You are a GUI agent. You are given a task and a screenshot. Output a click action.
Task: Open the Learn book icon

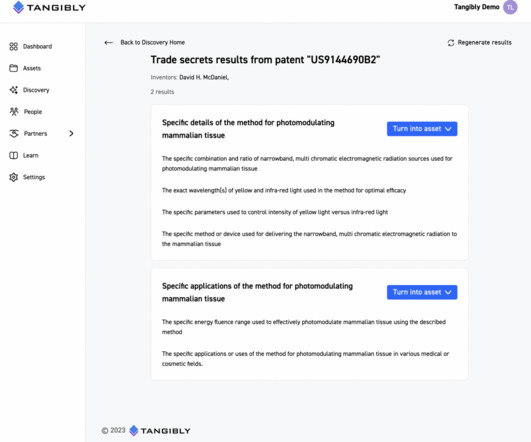[x=14, y=155]
